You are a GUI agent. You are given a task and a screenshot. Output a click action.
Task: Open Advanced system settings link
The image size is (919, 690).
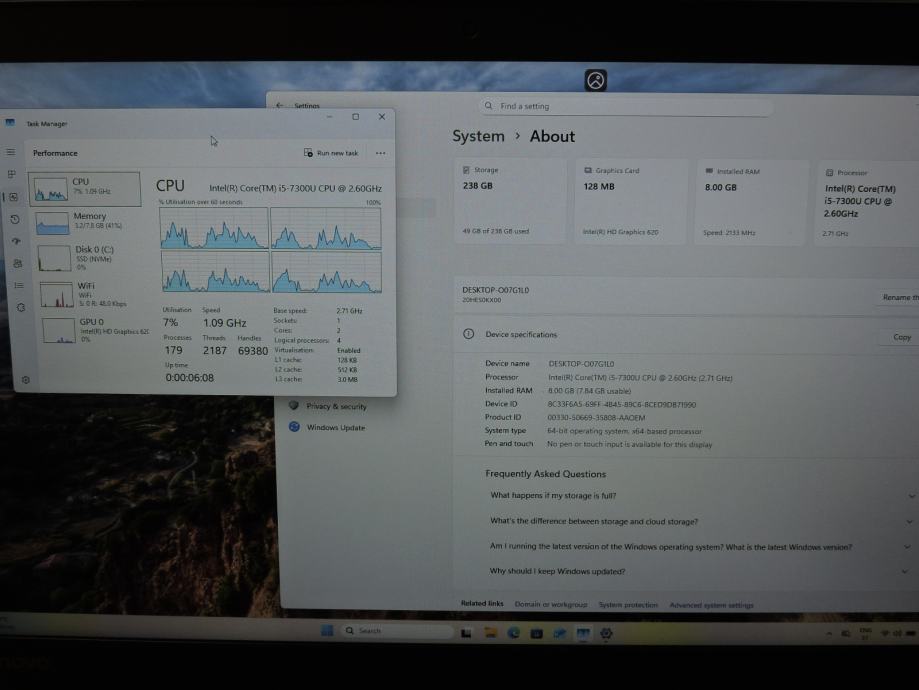(x=712, y=605)
